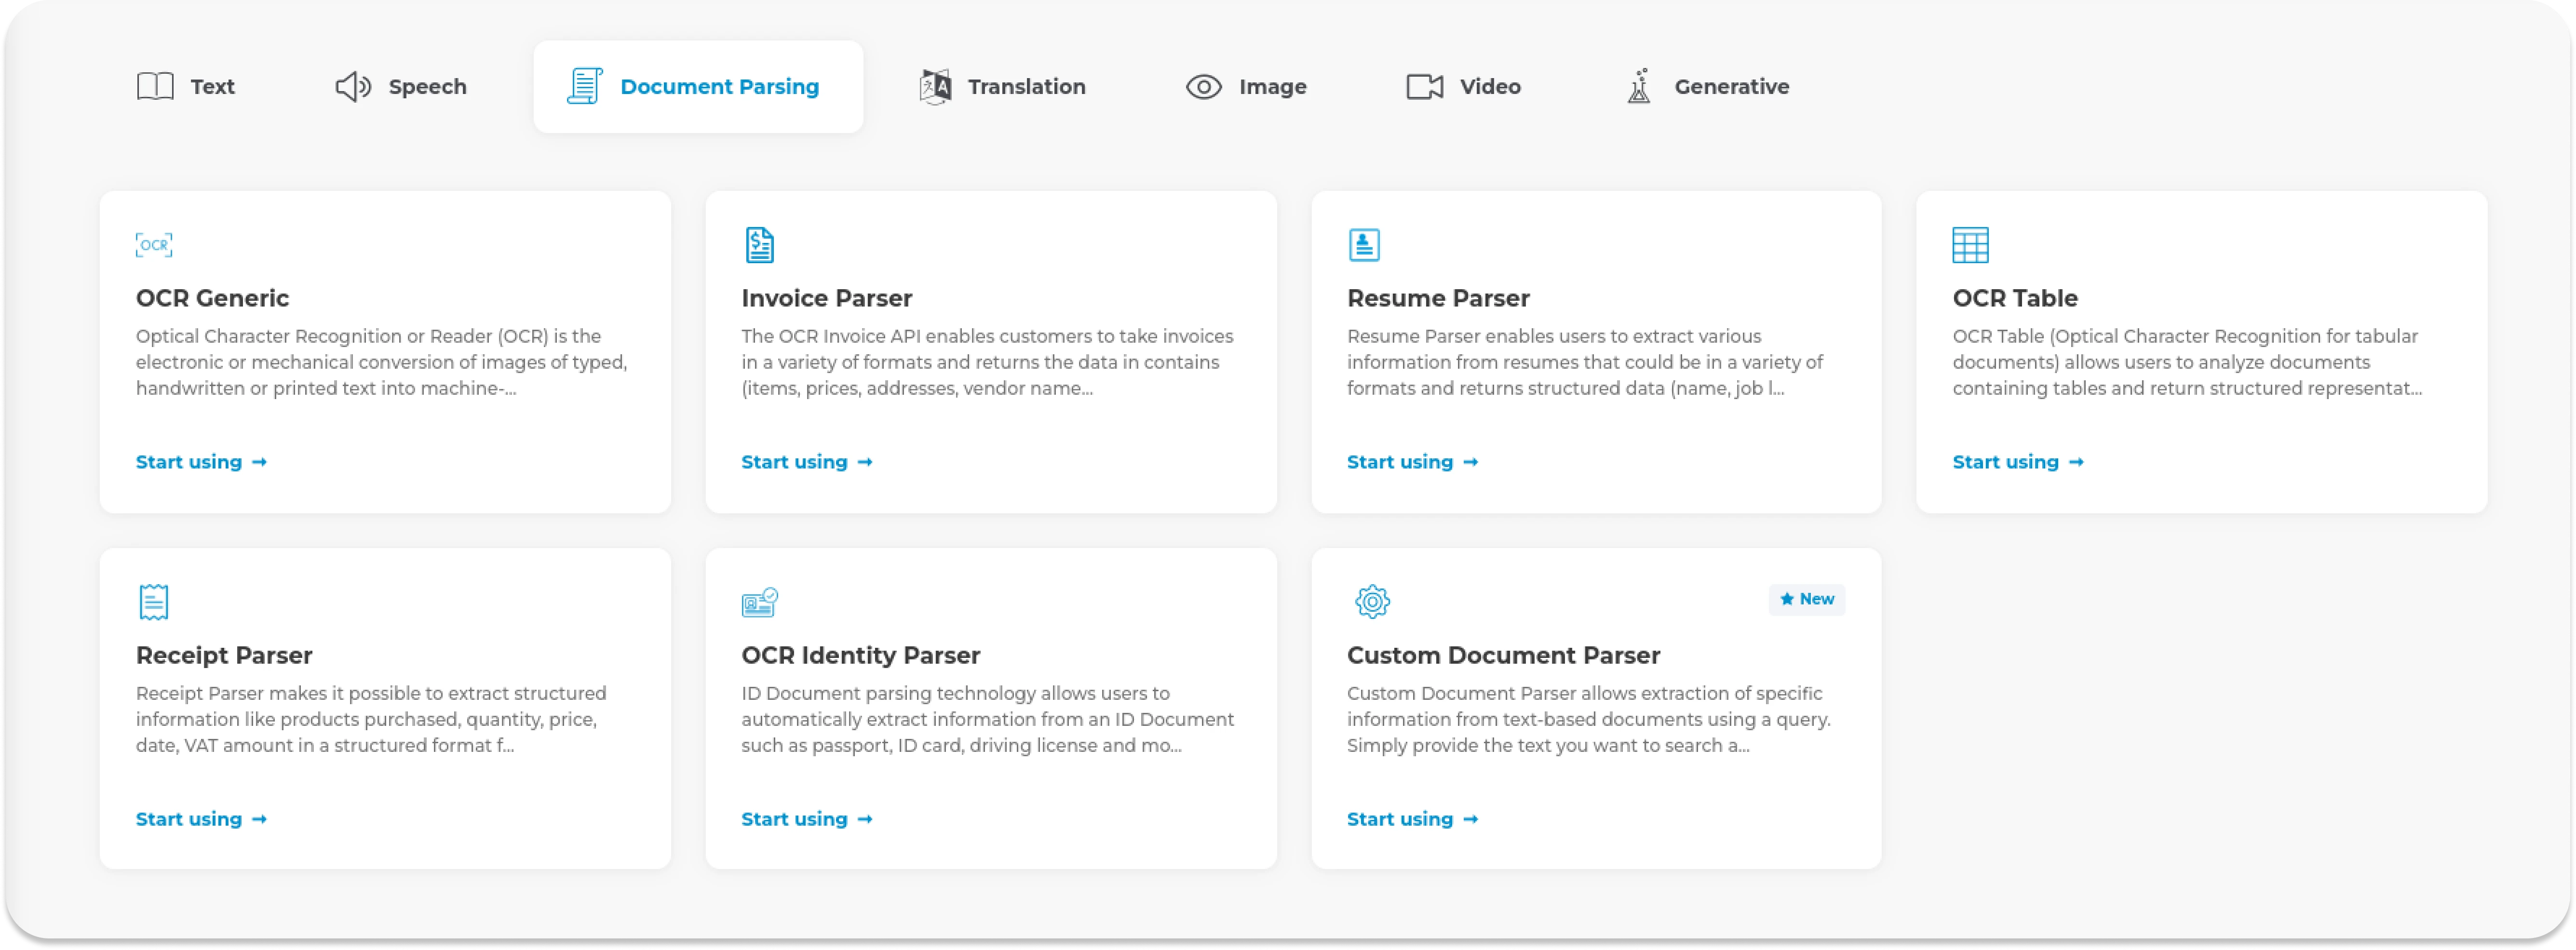Start using the Resume Parser
This screenshot has width=2576, height=950.
(1412, 461)
